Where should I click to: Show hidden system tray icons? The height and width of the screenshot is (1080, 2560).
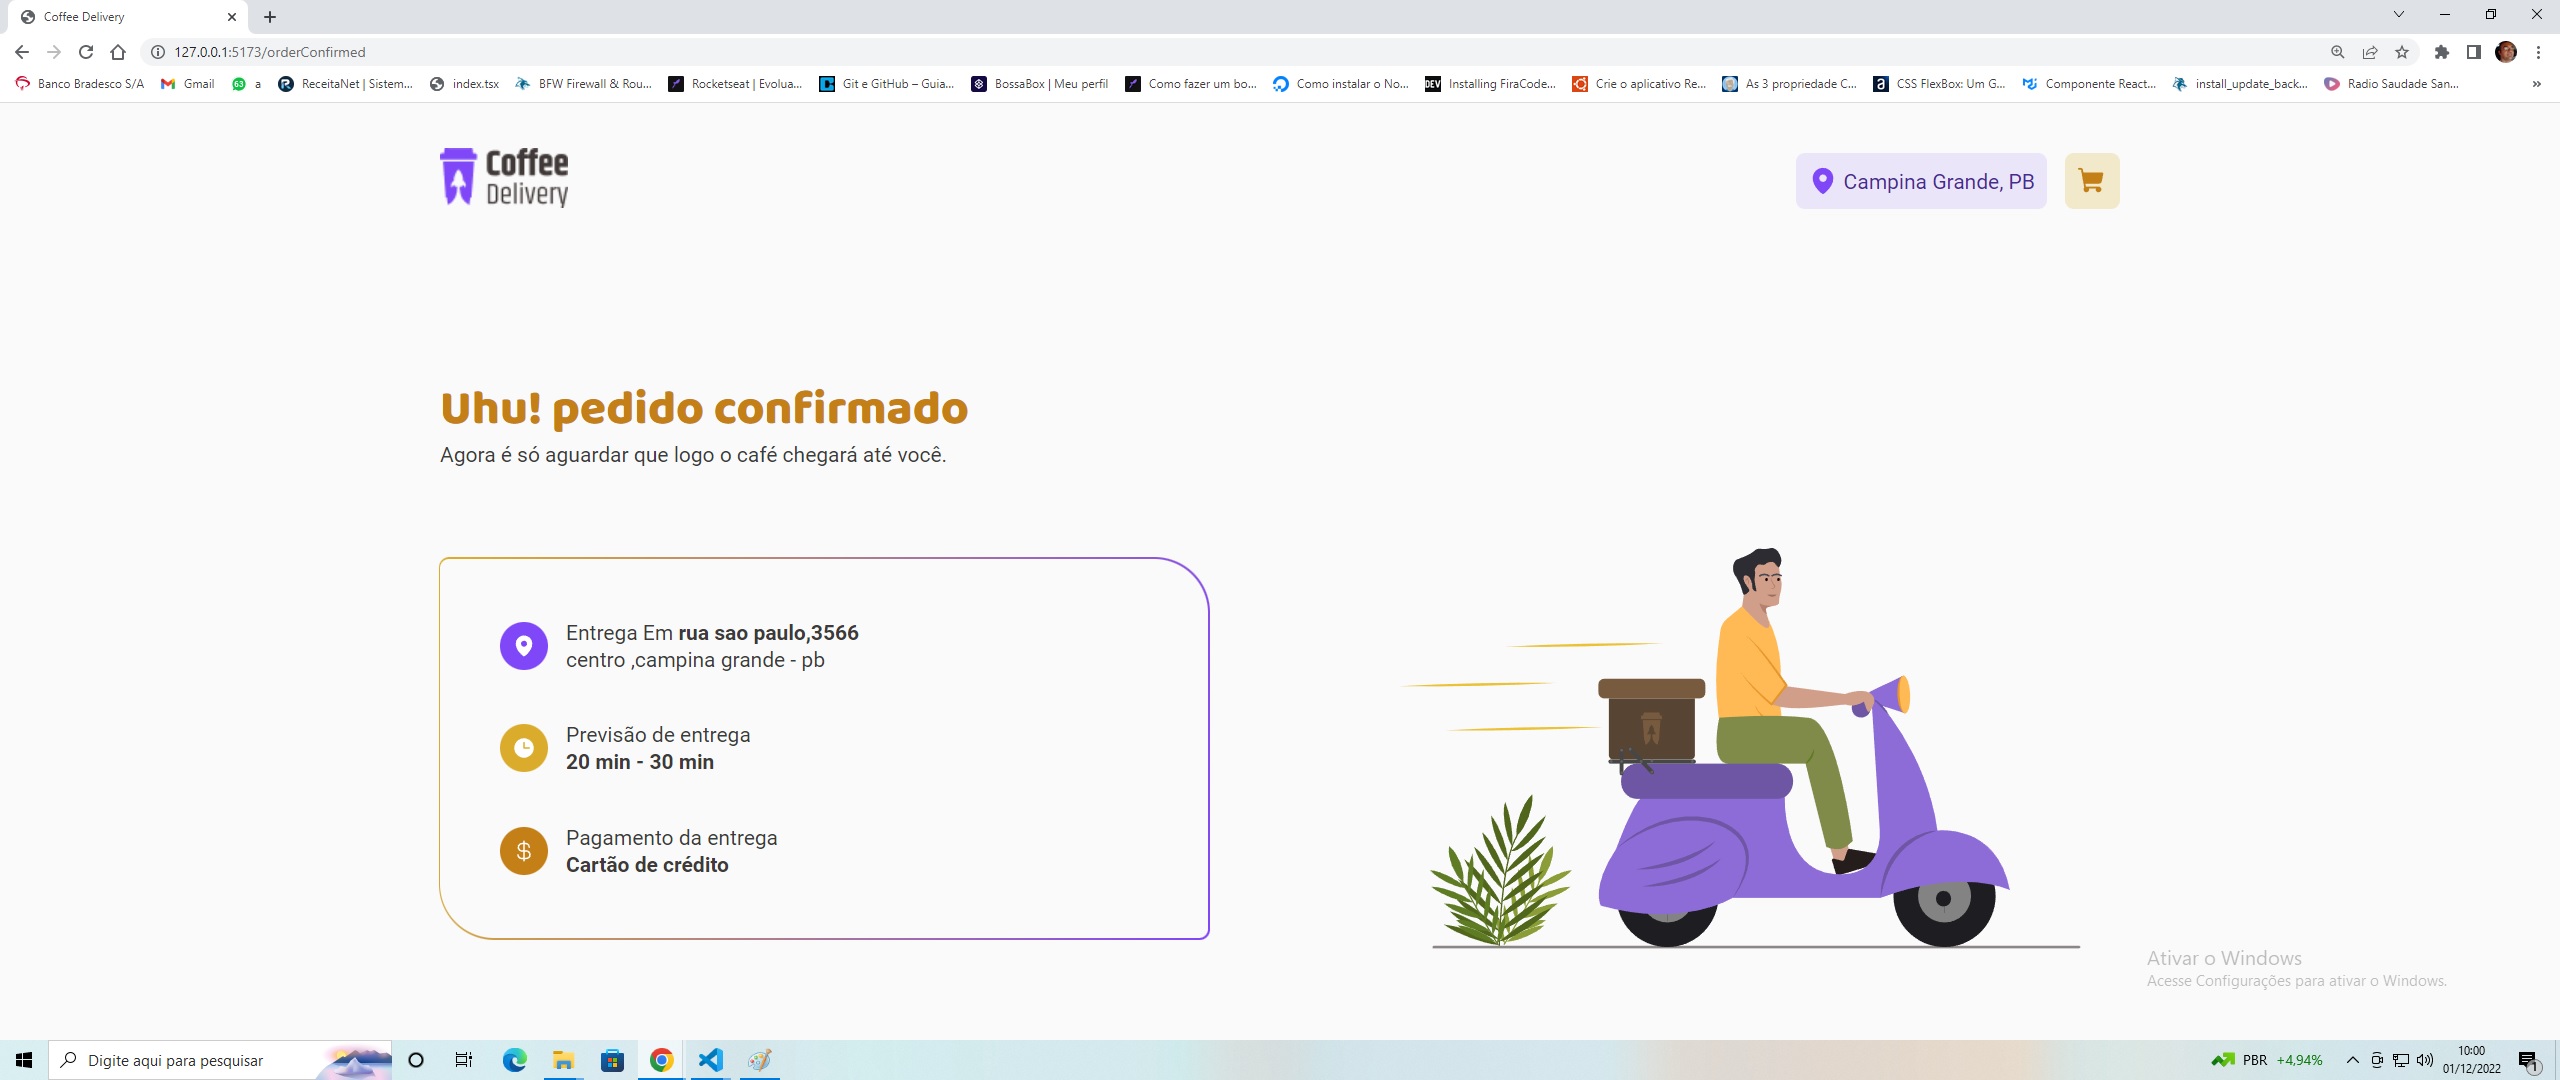(x=2352, y=1060)
